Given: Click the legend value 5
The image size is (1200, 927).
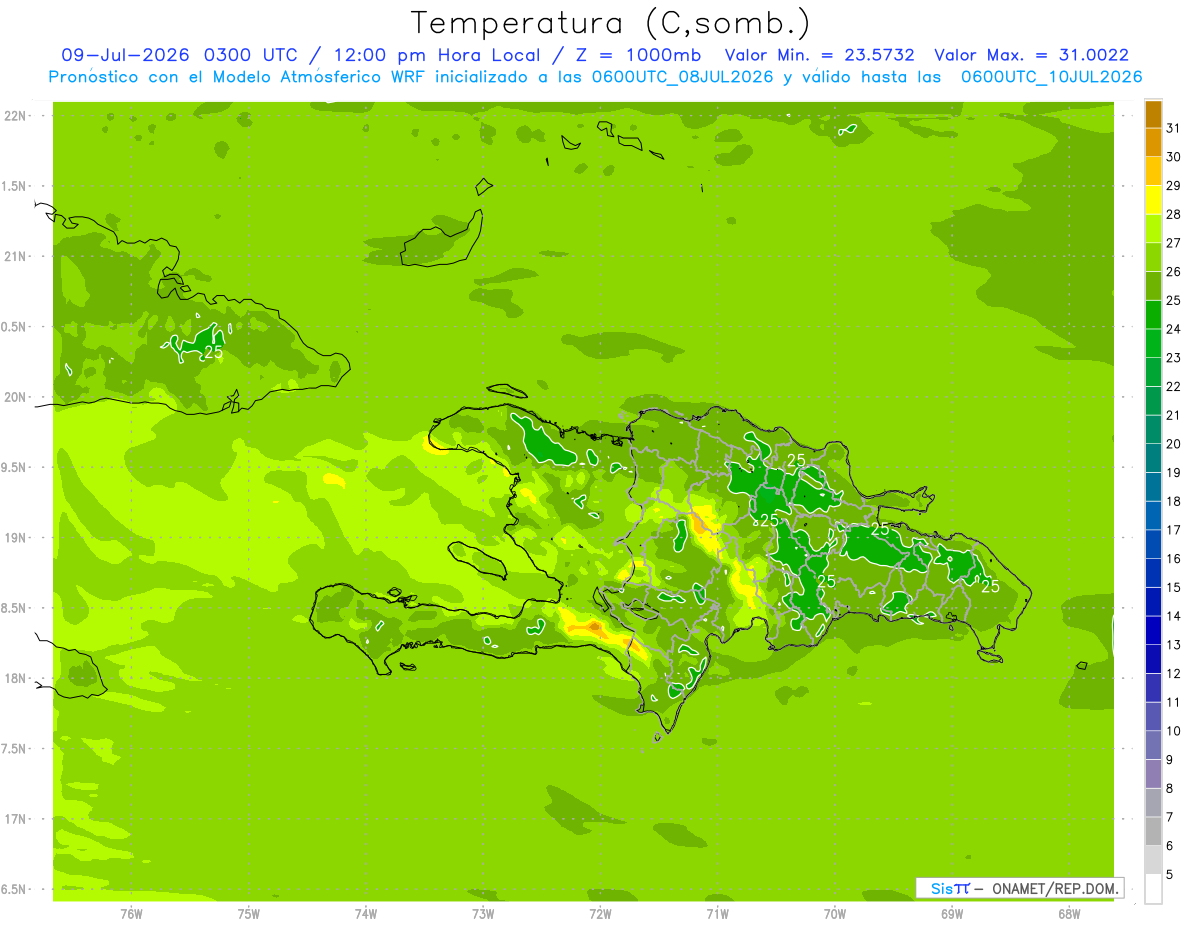Looking at the screenshot, I should click(1171, 875).
